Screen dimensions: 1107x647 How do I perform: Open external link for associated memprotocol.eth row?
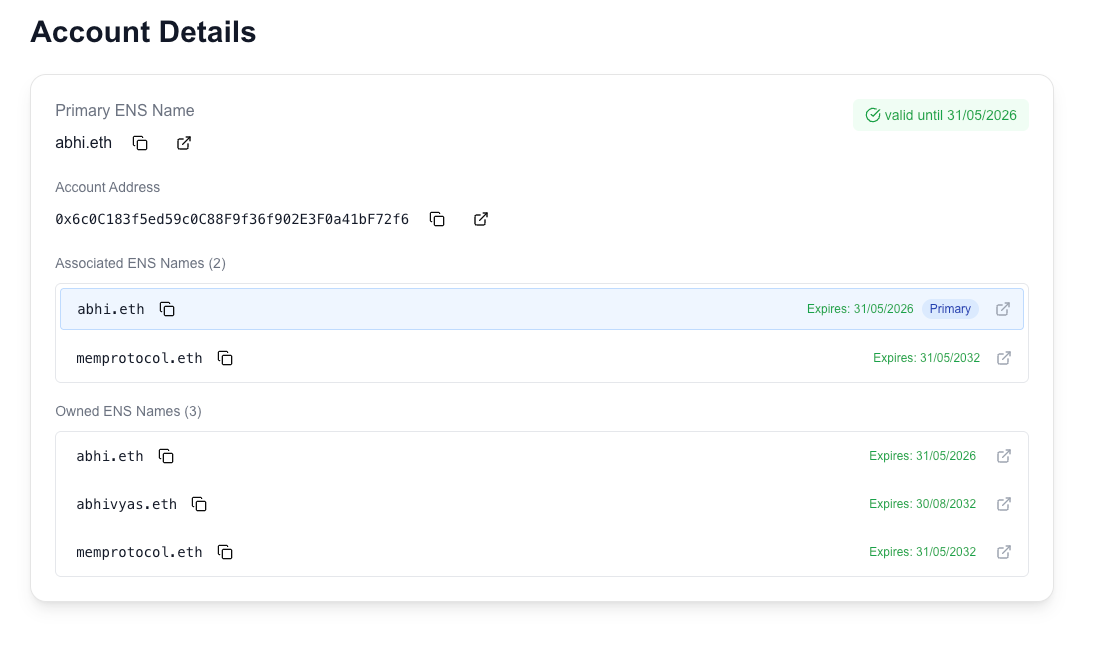(x=1004, y=358)
